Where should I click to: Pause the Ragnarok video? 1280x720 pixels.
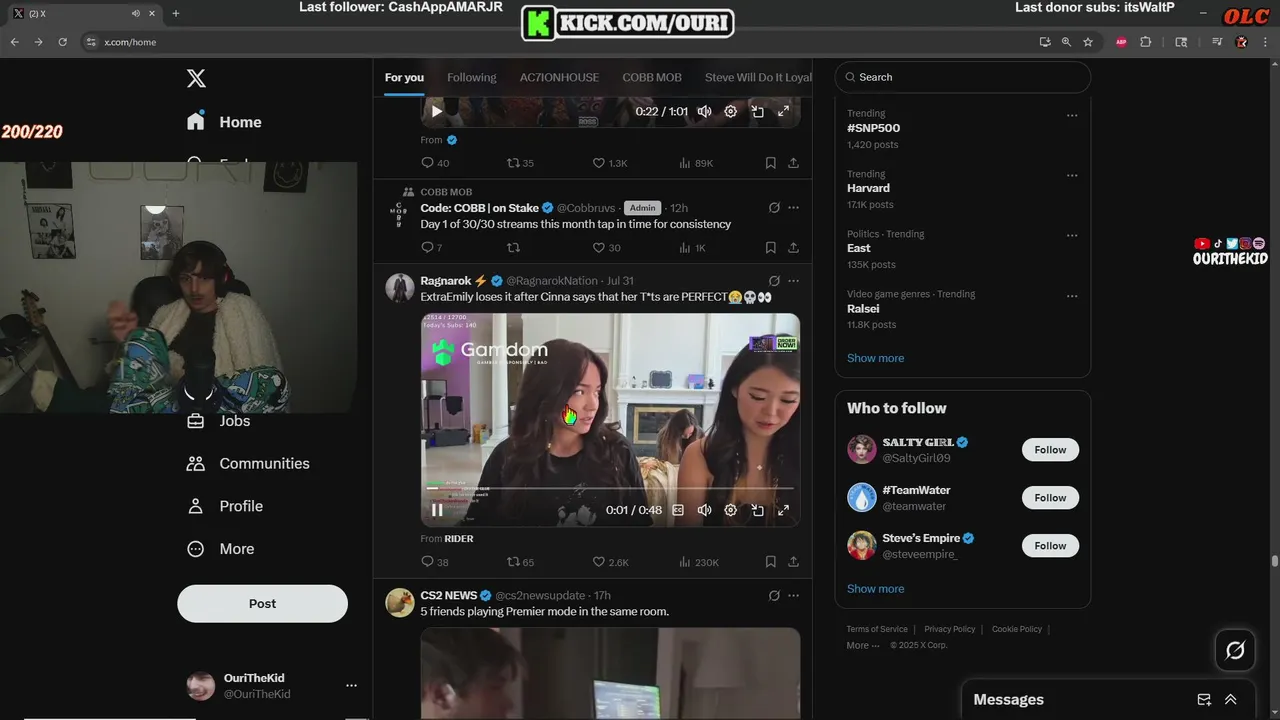[x=437, y=510]
